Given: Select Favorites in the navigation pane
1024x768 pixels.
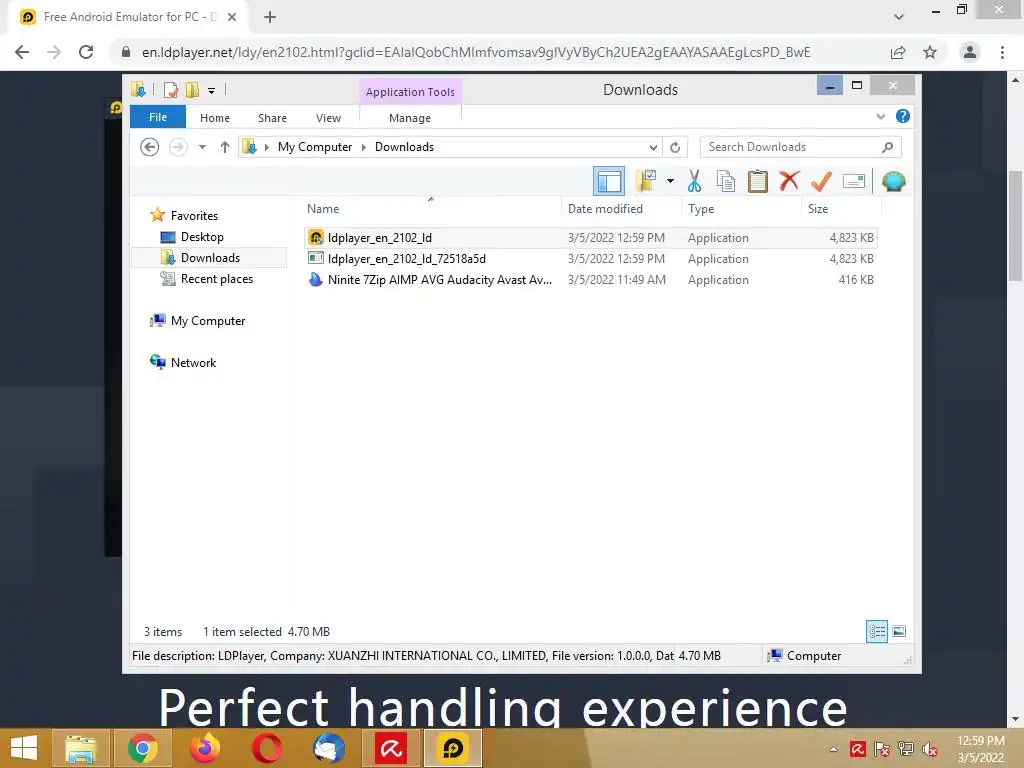Looking at the screenshot, I should (x=194, y=216).
